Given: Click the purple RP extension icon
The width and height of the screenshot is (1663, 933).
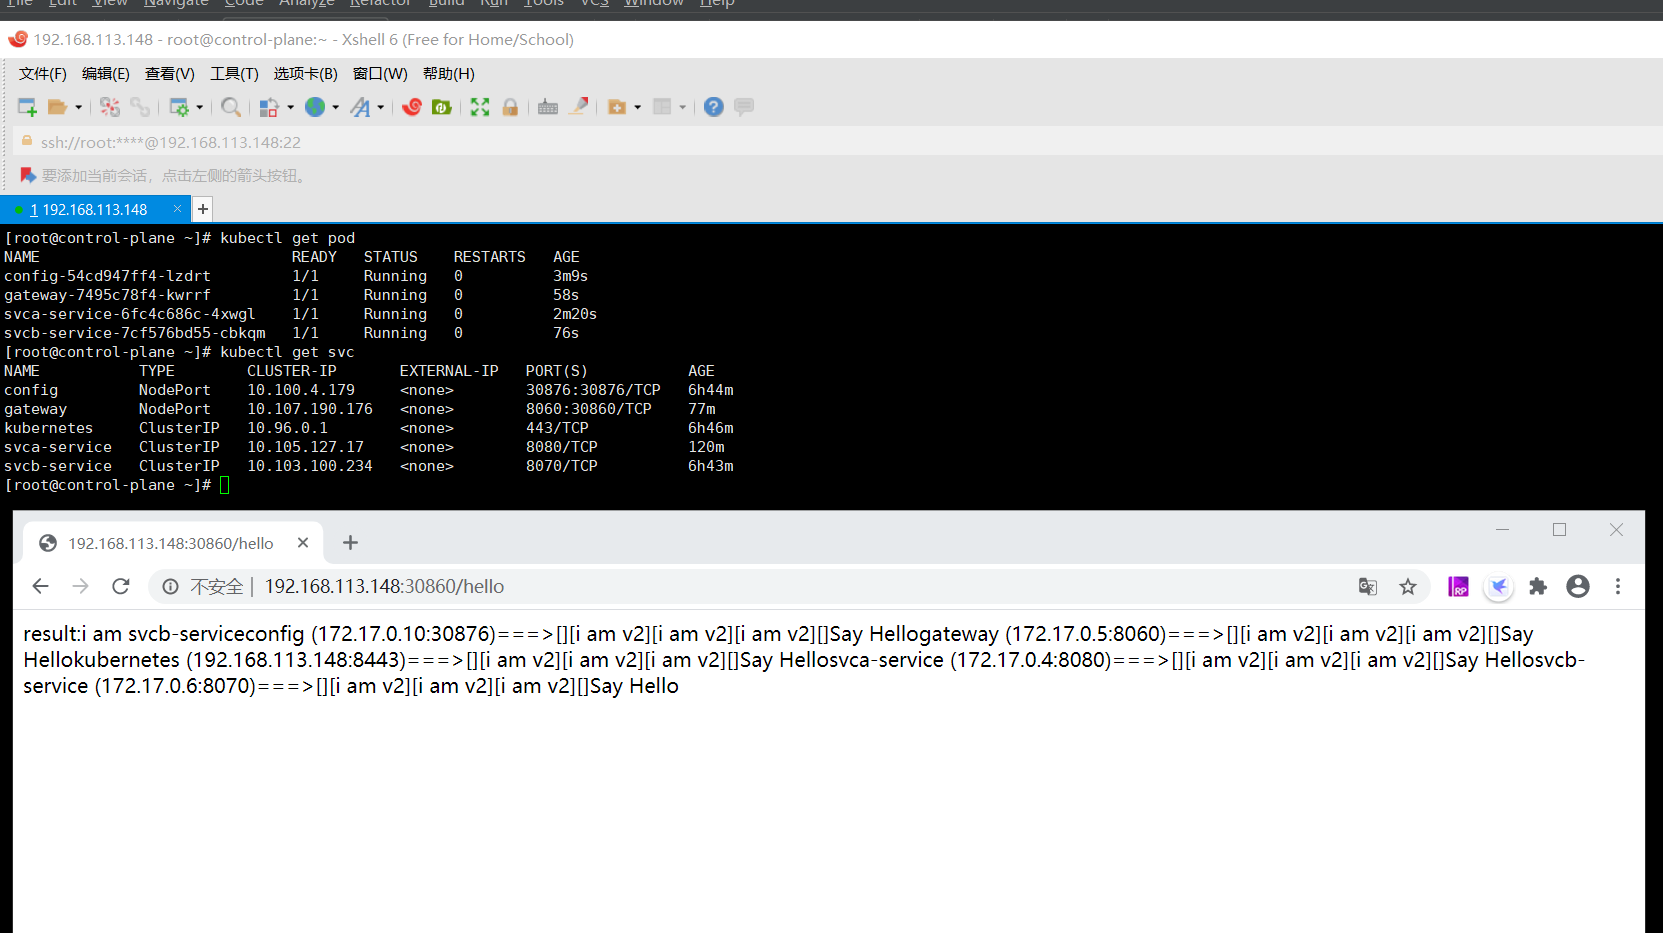Looking at the screenshot, I should (x=1458, y=587).
